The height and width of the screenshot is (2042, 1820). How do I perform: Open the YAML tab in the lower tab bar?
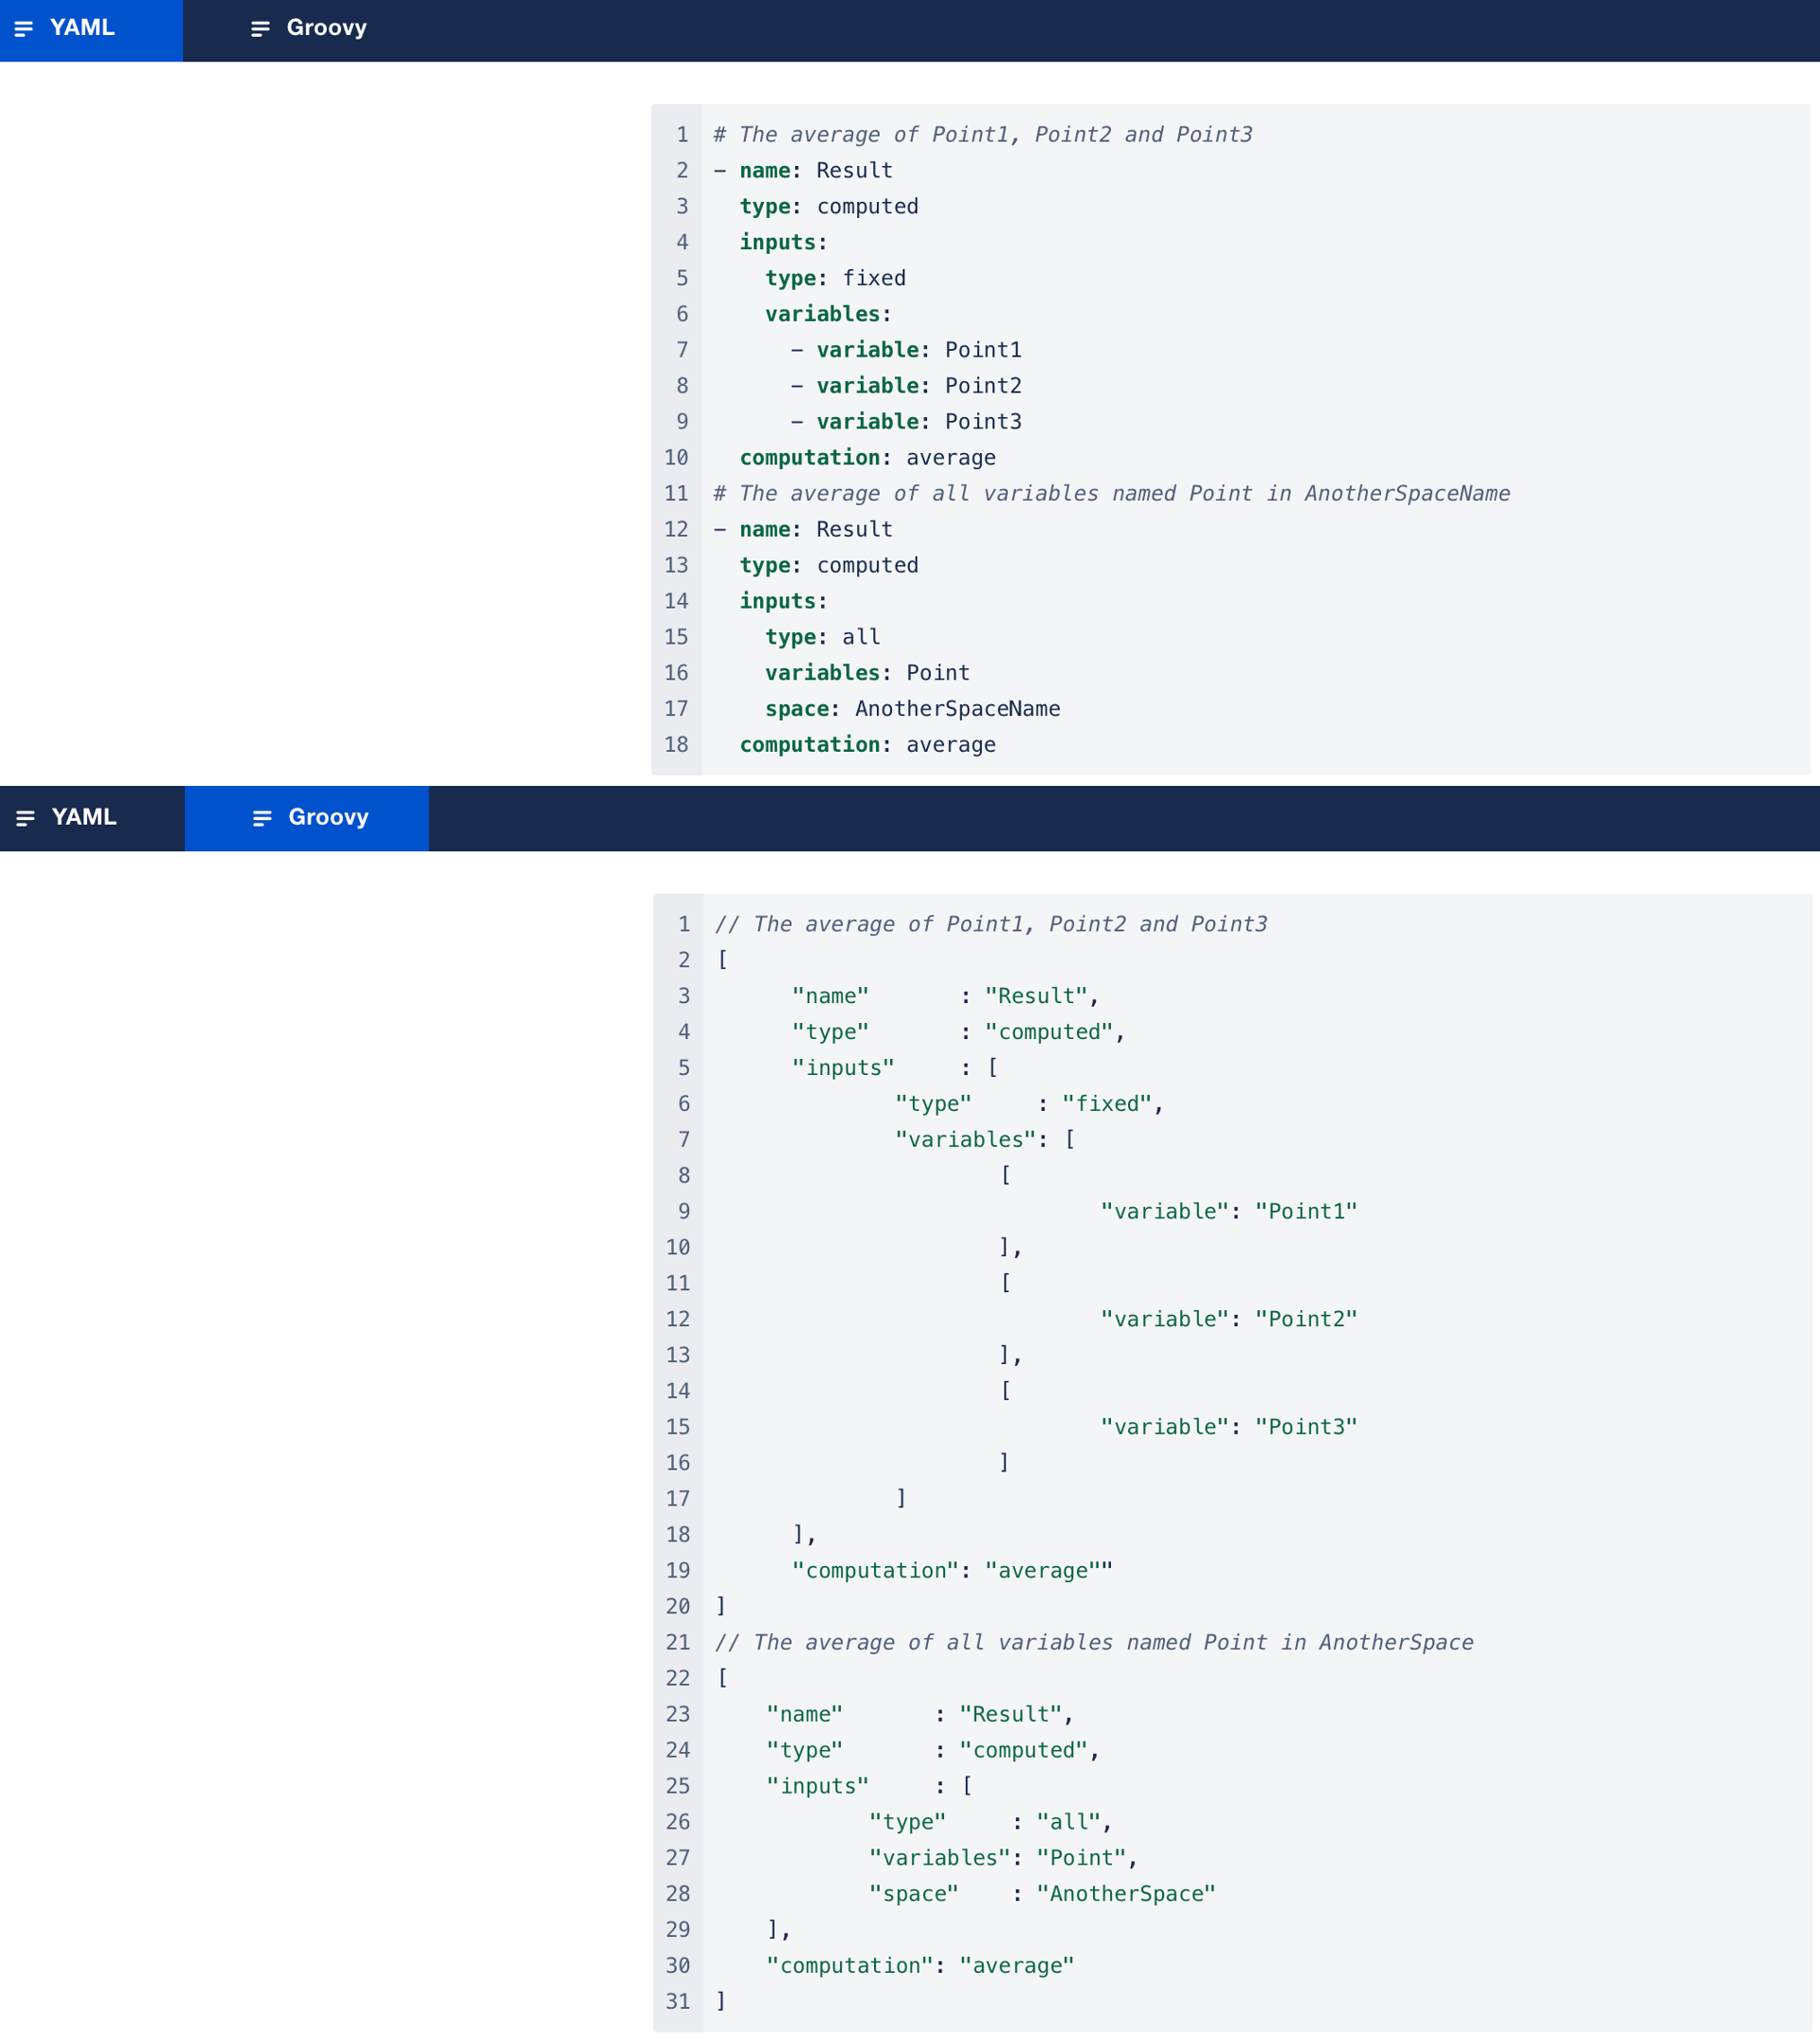(84, 817)
